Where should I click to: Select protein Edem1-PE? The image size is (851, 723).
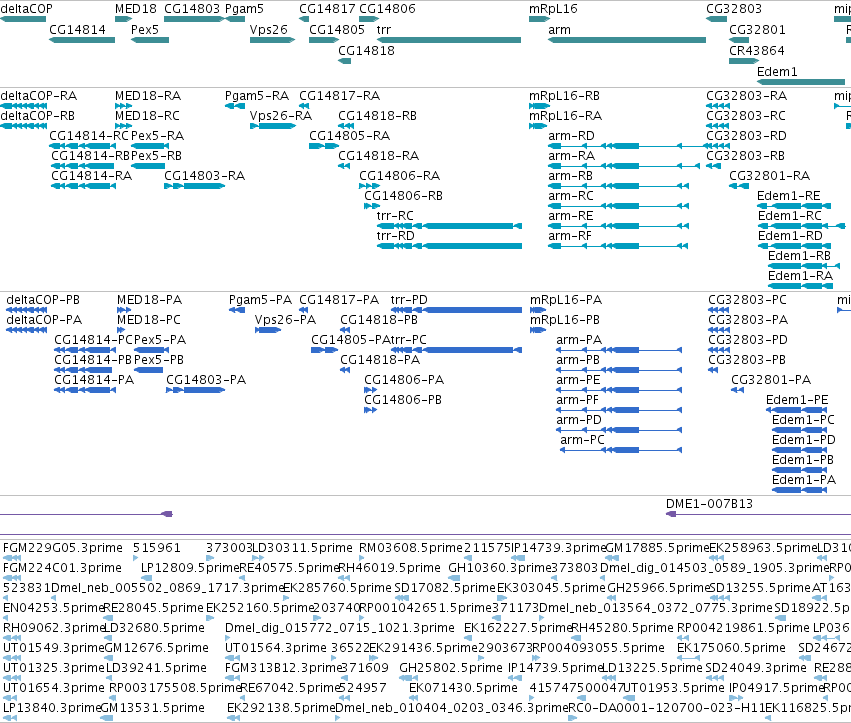[x=797, y=399]
